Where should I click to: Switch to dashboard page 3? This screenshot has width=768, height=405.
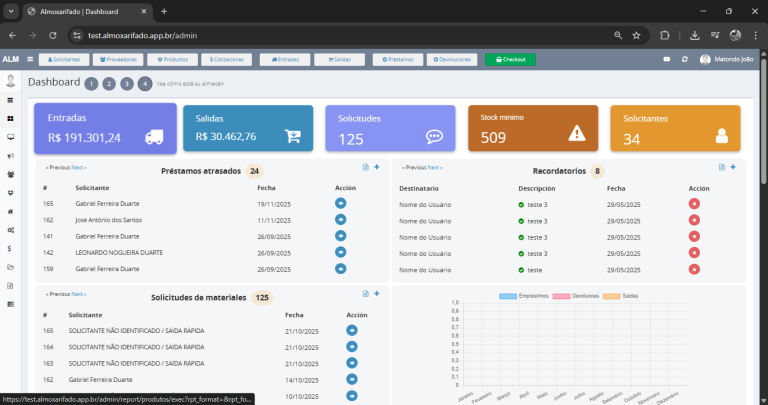[x=127, y=84]
